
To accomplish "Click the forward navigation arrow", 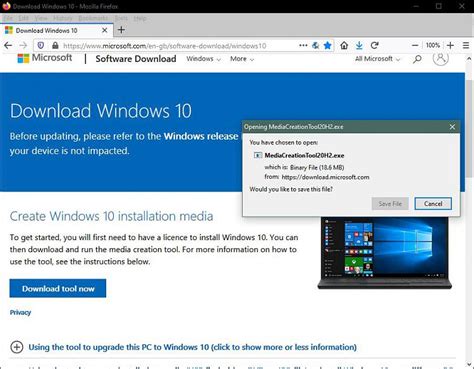I will [23, 46].
